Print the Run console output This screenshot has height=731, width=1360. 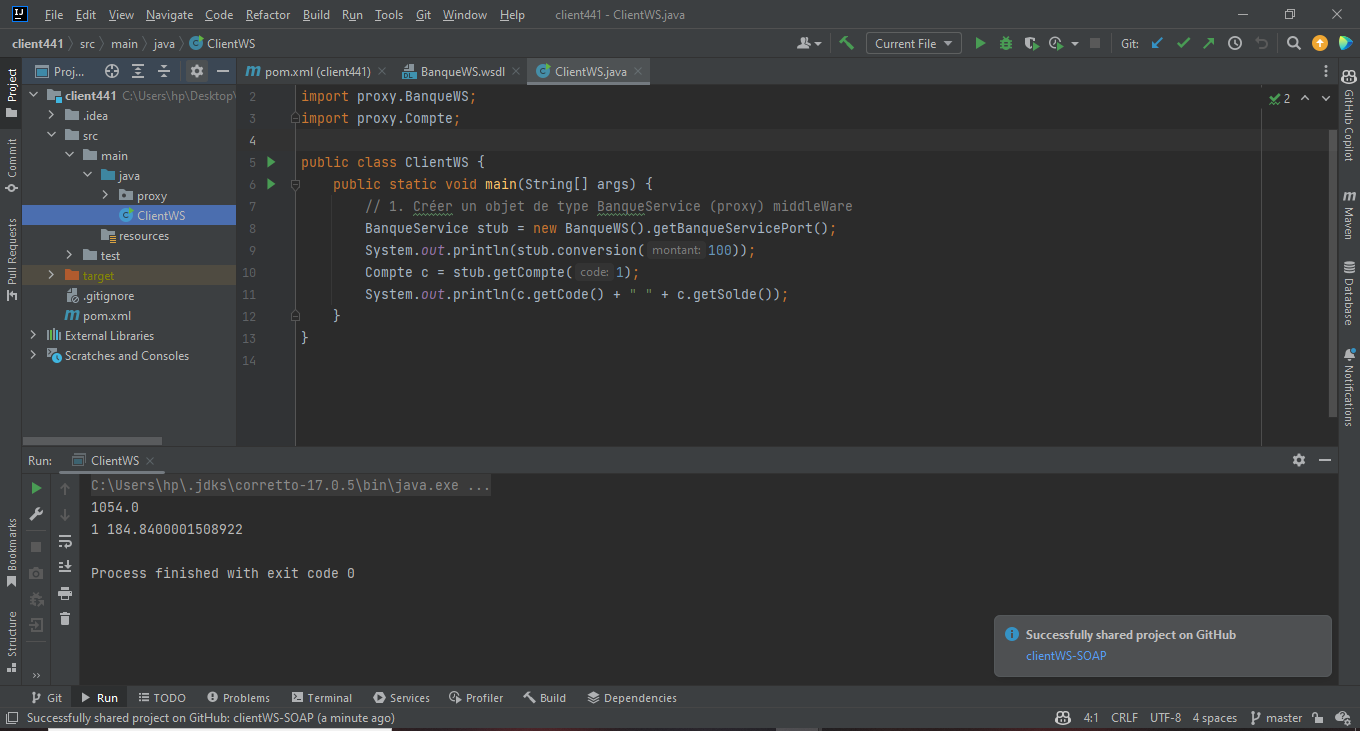(65, 593)
